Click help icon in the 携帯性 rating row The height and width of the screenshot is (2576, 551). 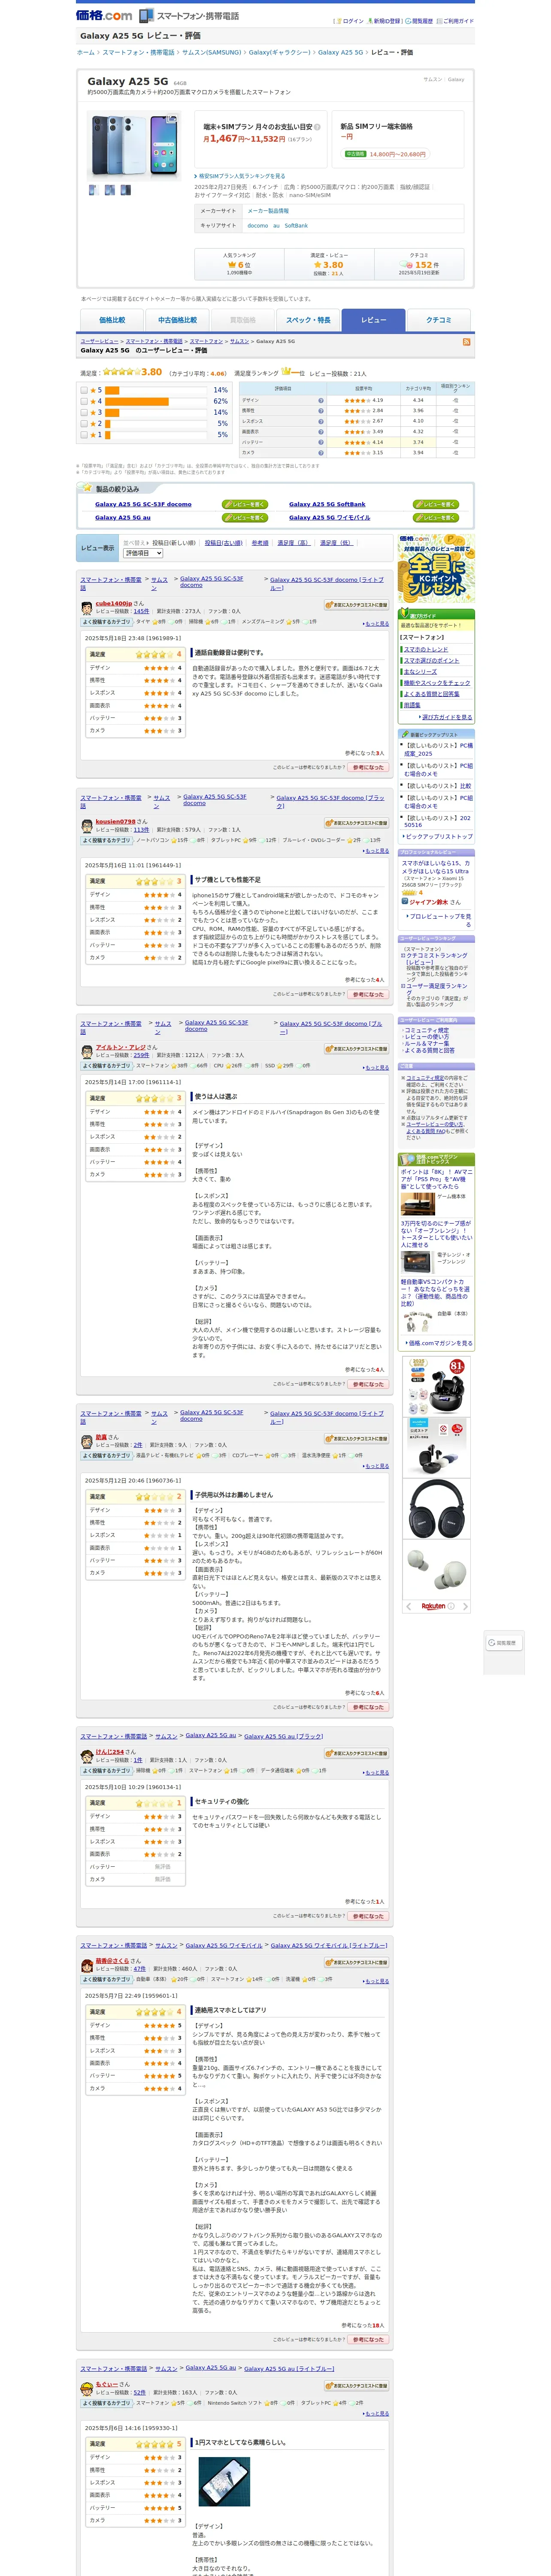(x=320, y=411)
